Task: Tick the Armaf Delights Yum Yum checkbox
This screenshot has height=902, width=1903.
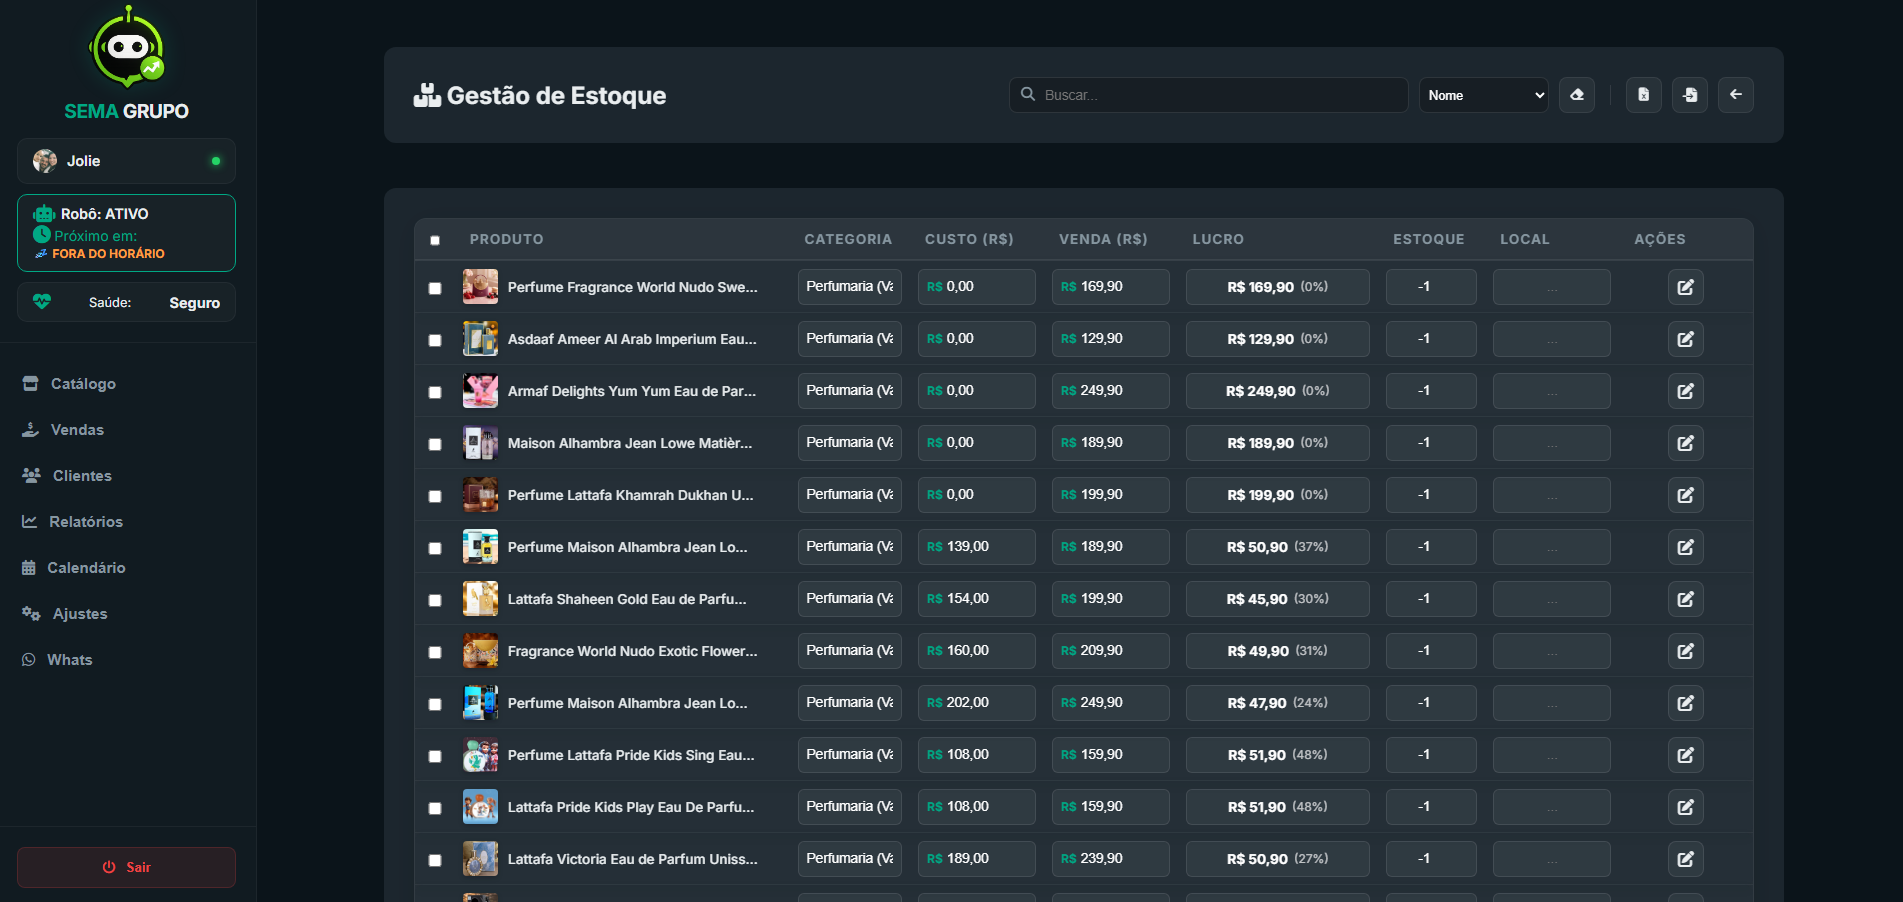Action: tap(435, 392)
